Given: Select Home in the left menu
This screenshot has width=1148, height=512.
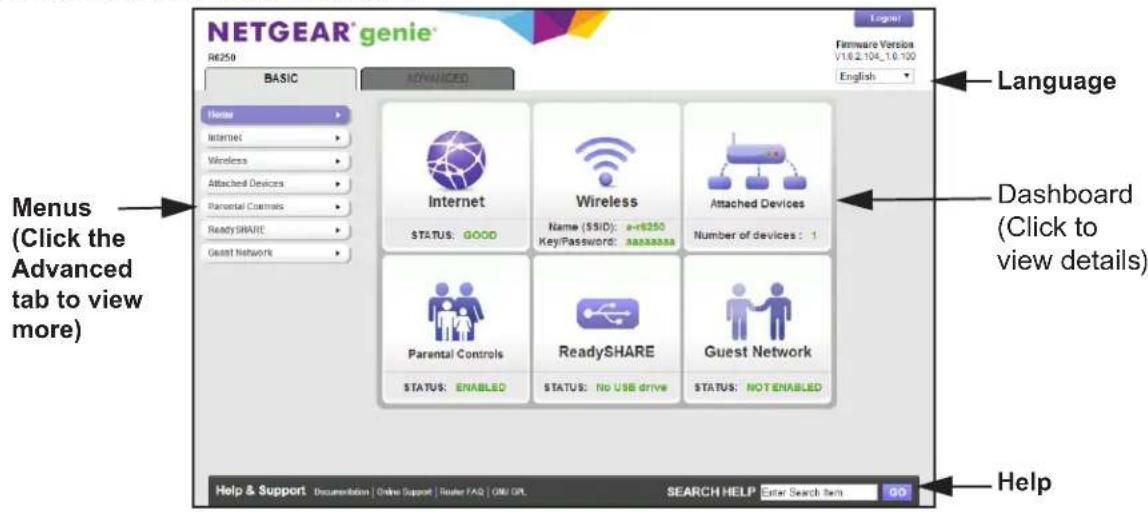Looking at the screenshot, I should point(275,114).
